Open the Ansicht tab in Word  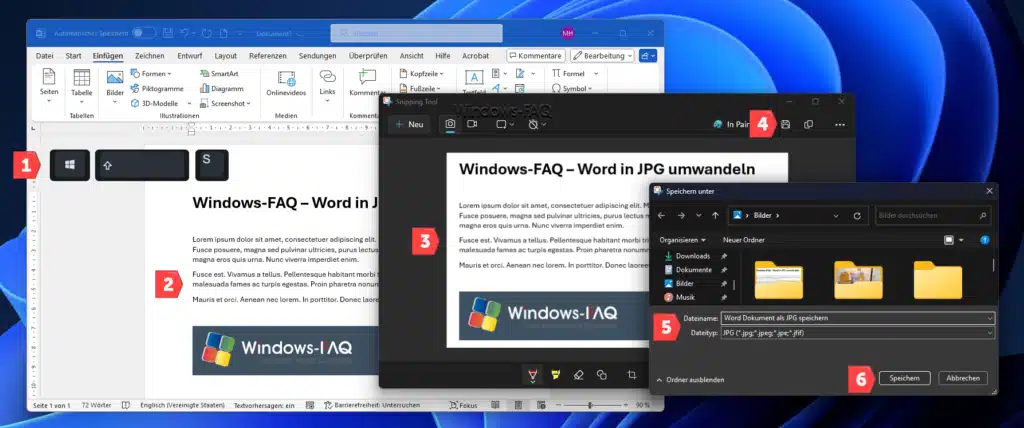coord(411,56)
